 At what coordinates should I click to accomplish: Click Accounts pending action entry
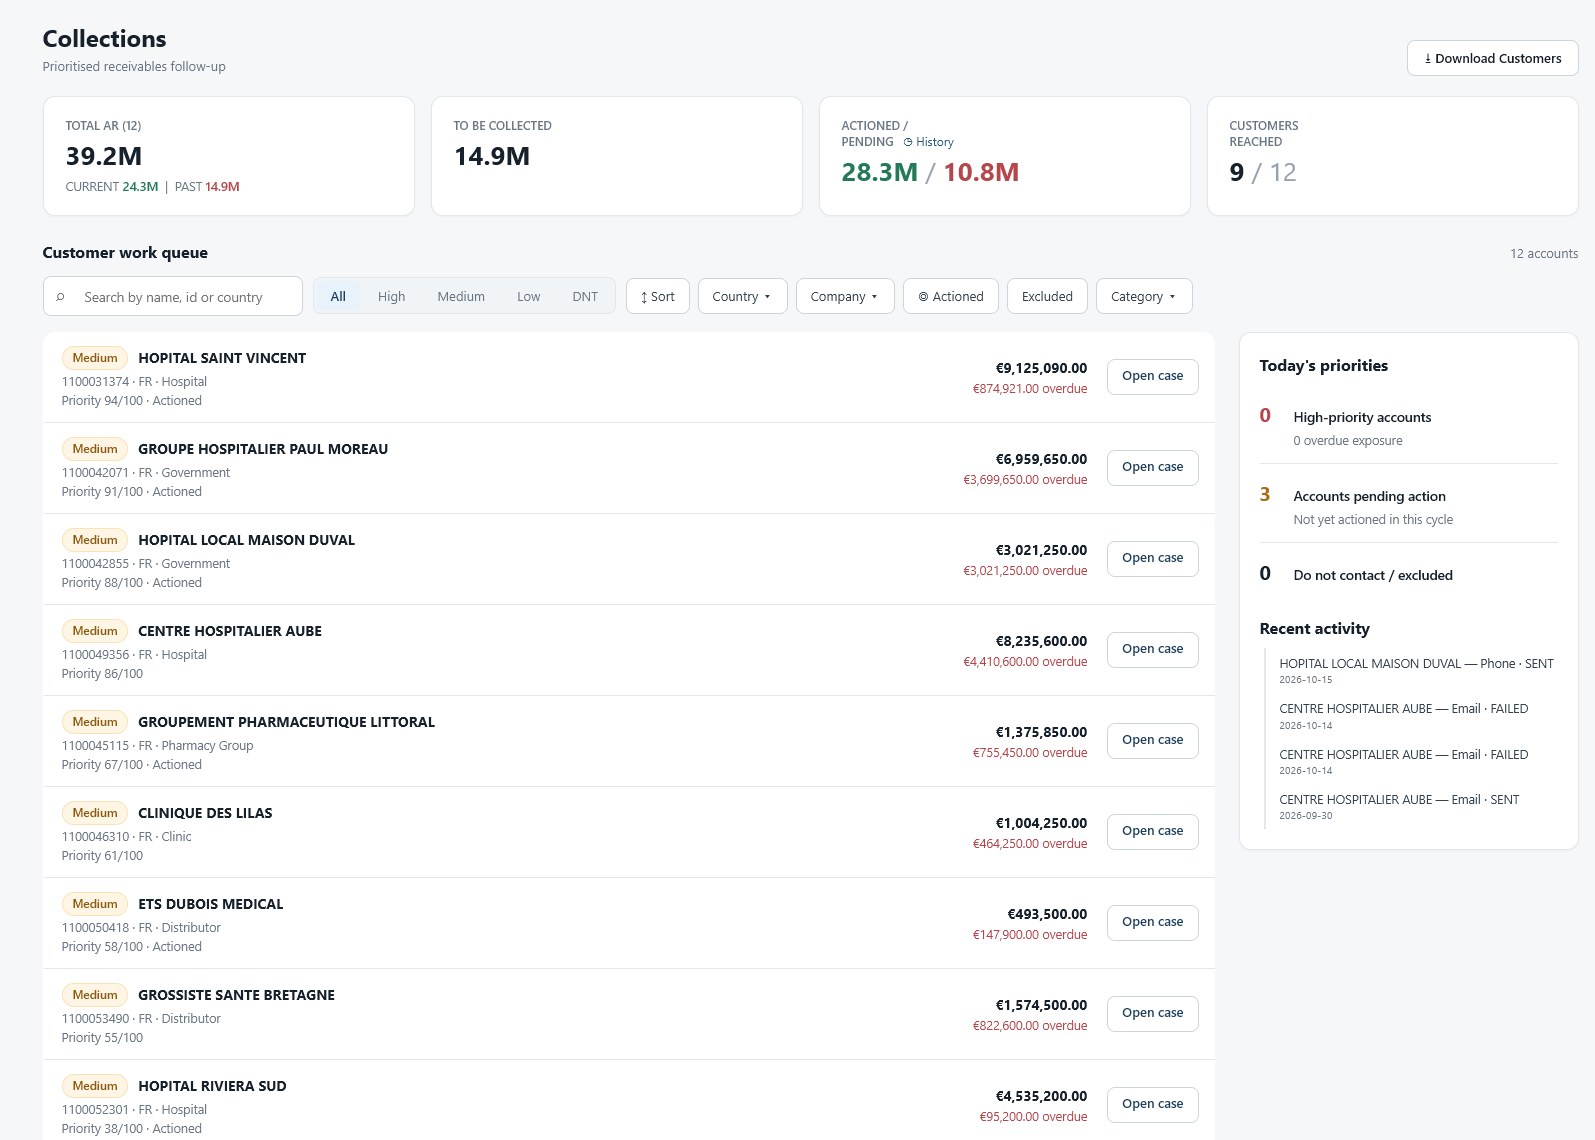1369,496
